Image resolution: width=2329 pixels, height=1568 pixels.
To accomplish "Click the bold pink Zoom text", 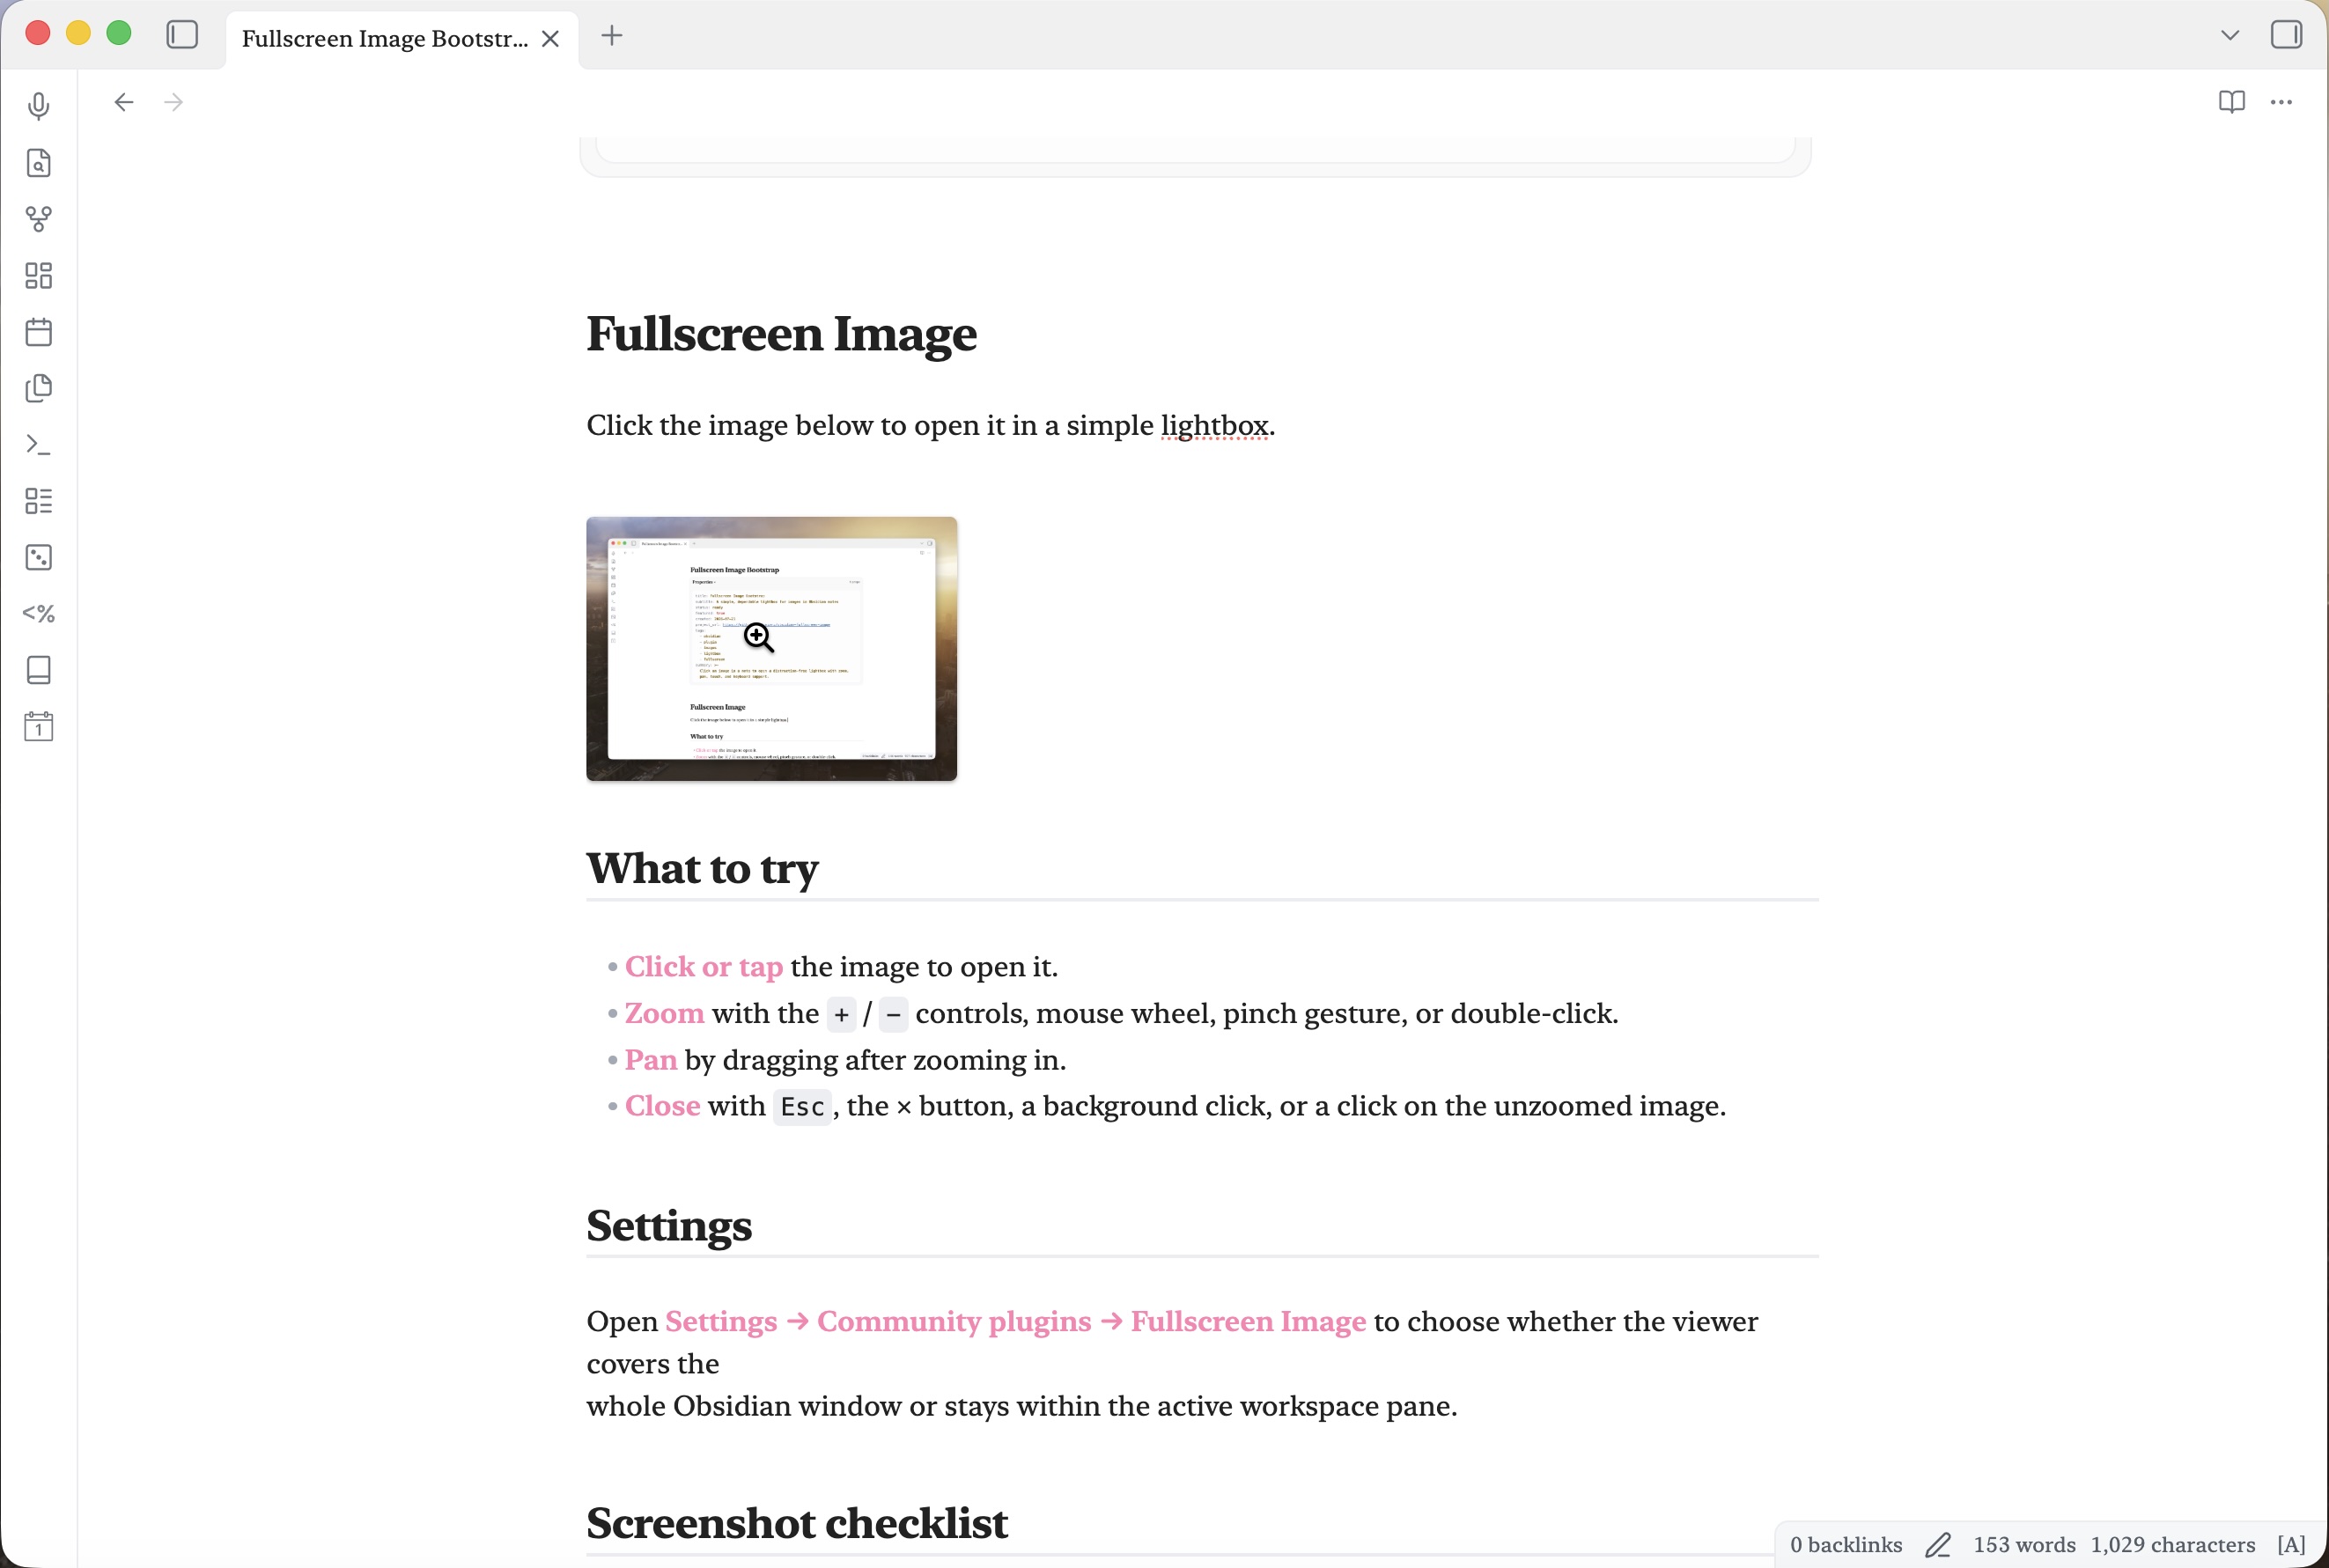I will pos(664,1013).
